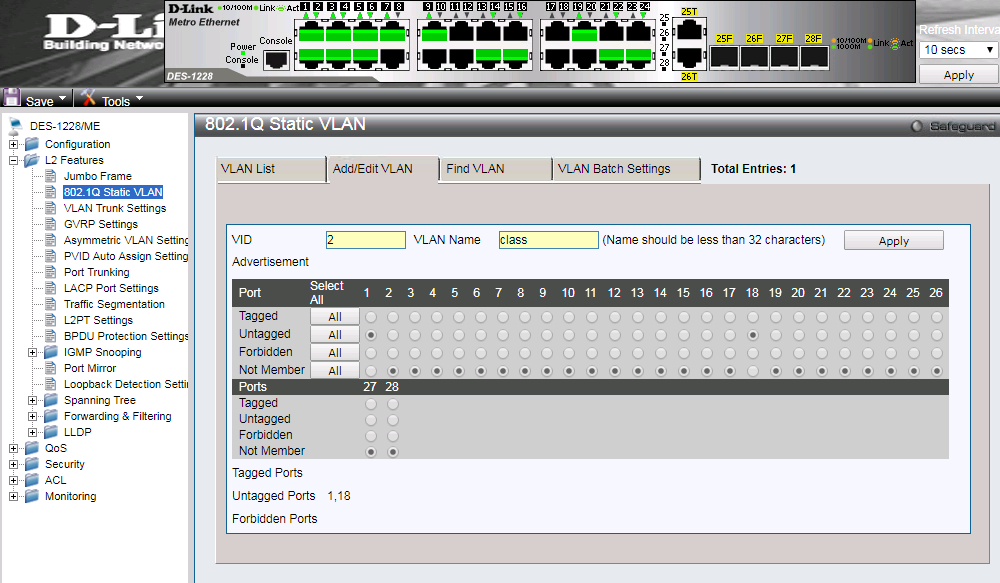This screenshot has height=583, width=1000.
Task: Click combo port 26T on the switch panel
Action: click(689, 56)
